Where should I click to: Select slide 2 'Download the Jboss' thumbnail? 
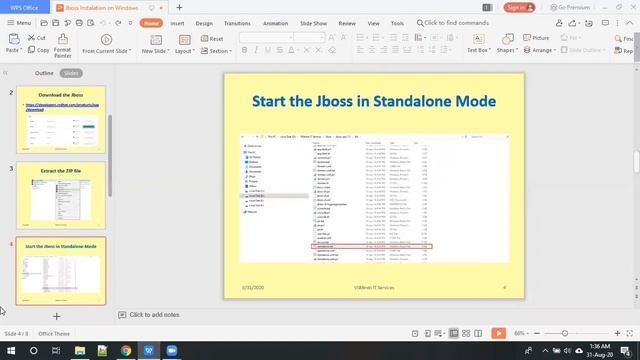point(61,120)
